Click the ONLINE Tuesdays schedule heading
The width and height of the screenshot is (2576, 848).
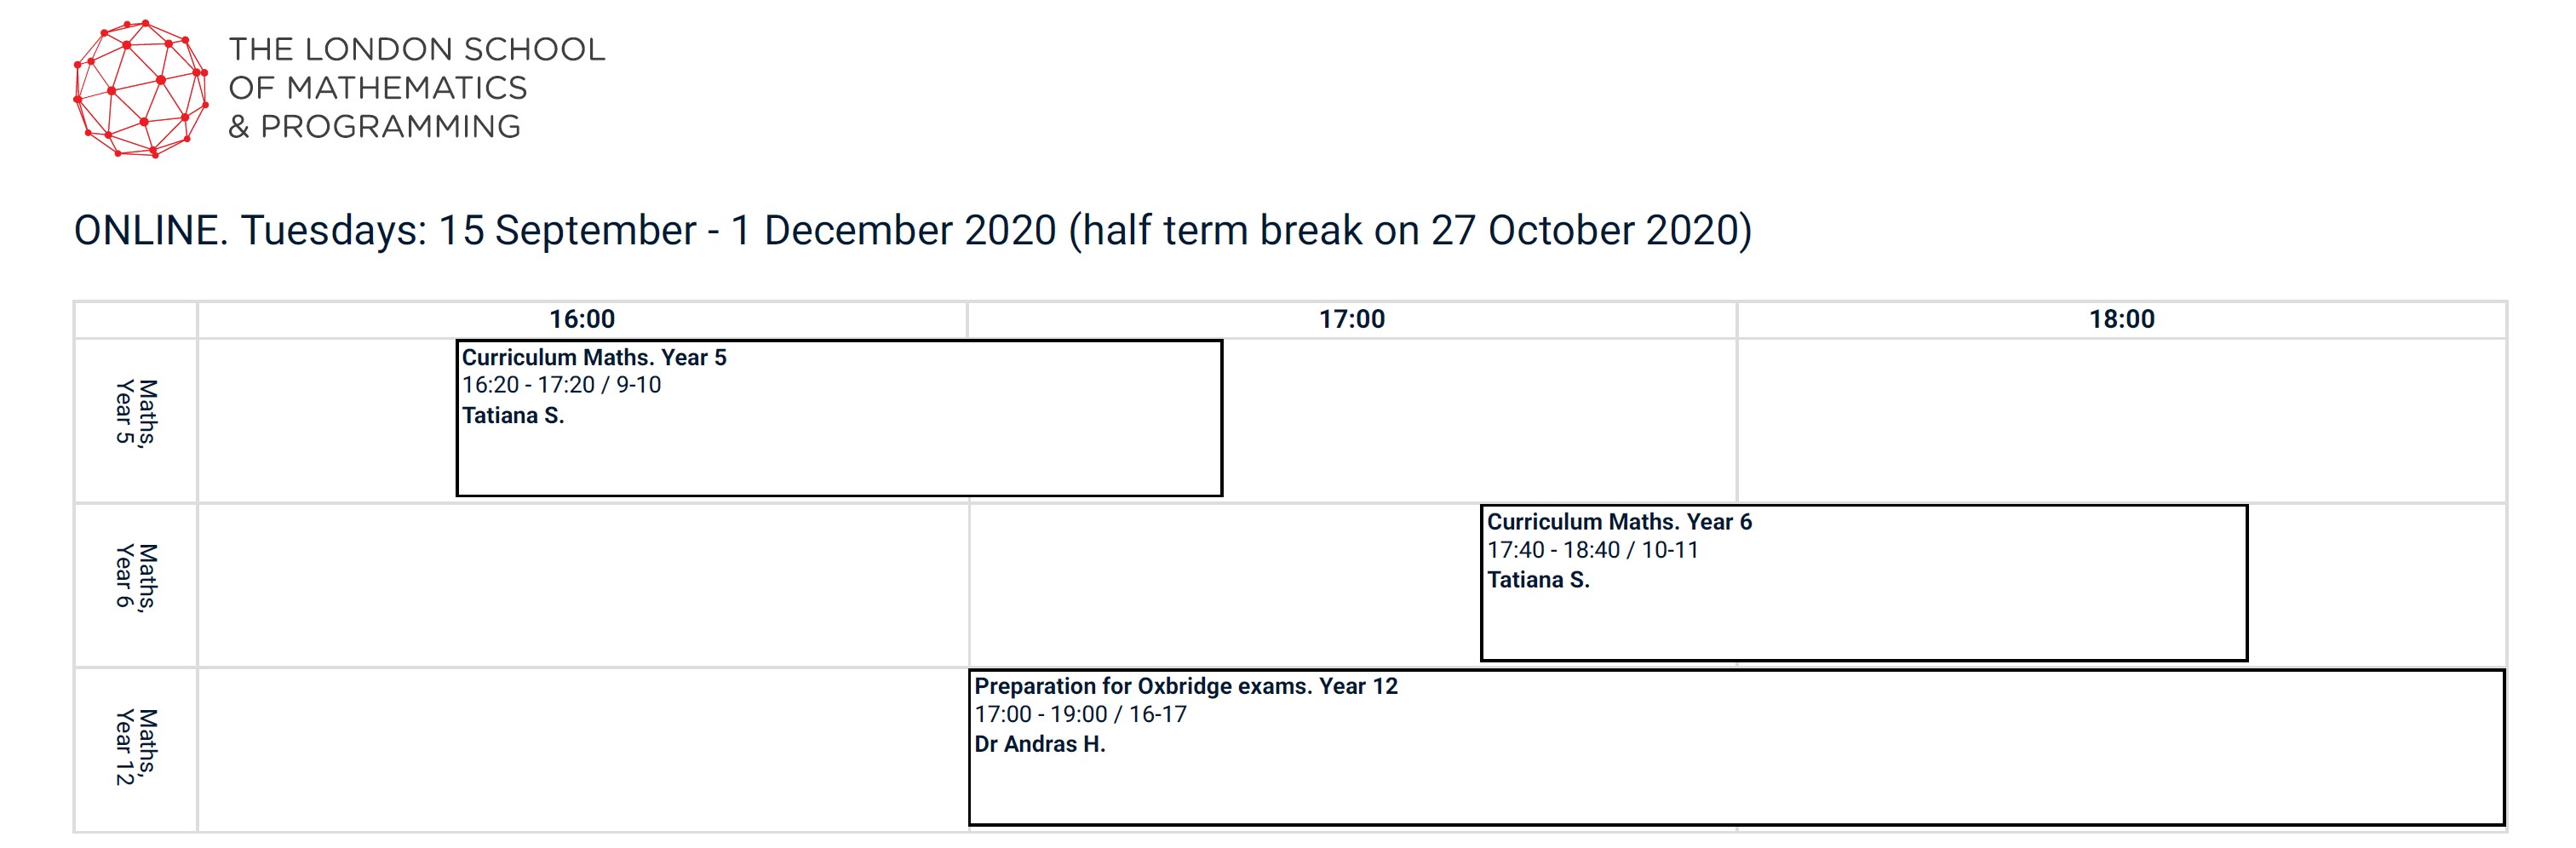click(913, 231)
